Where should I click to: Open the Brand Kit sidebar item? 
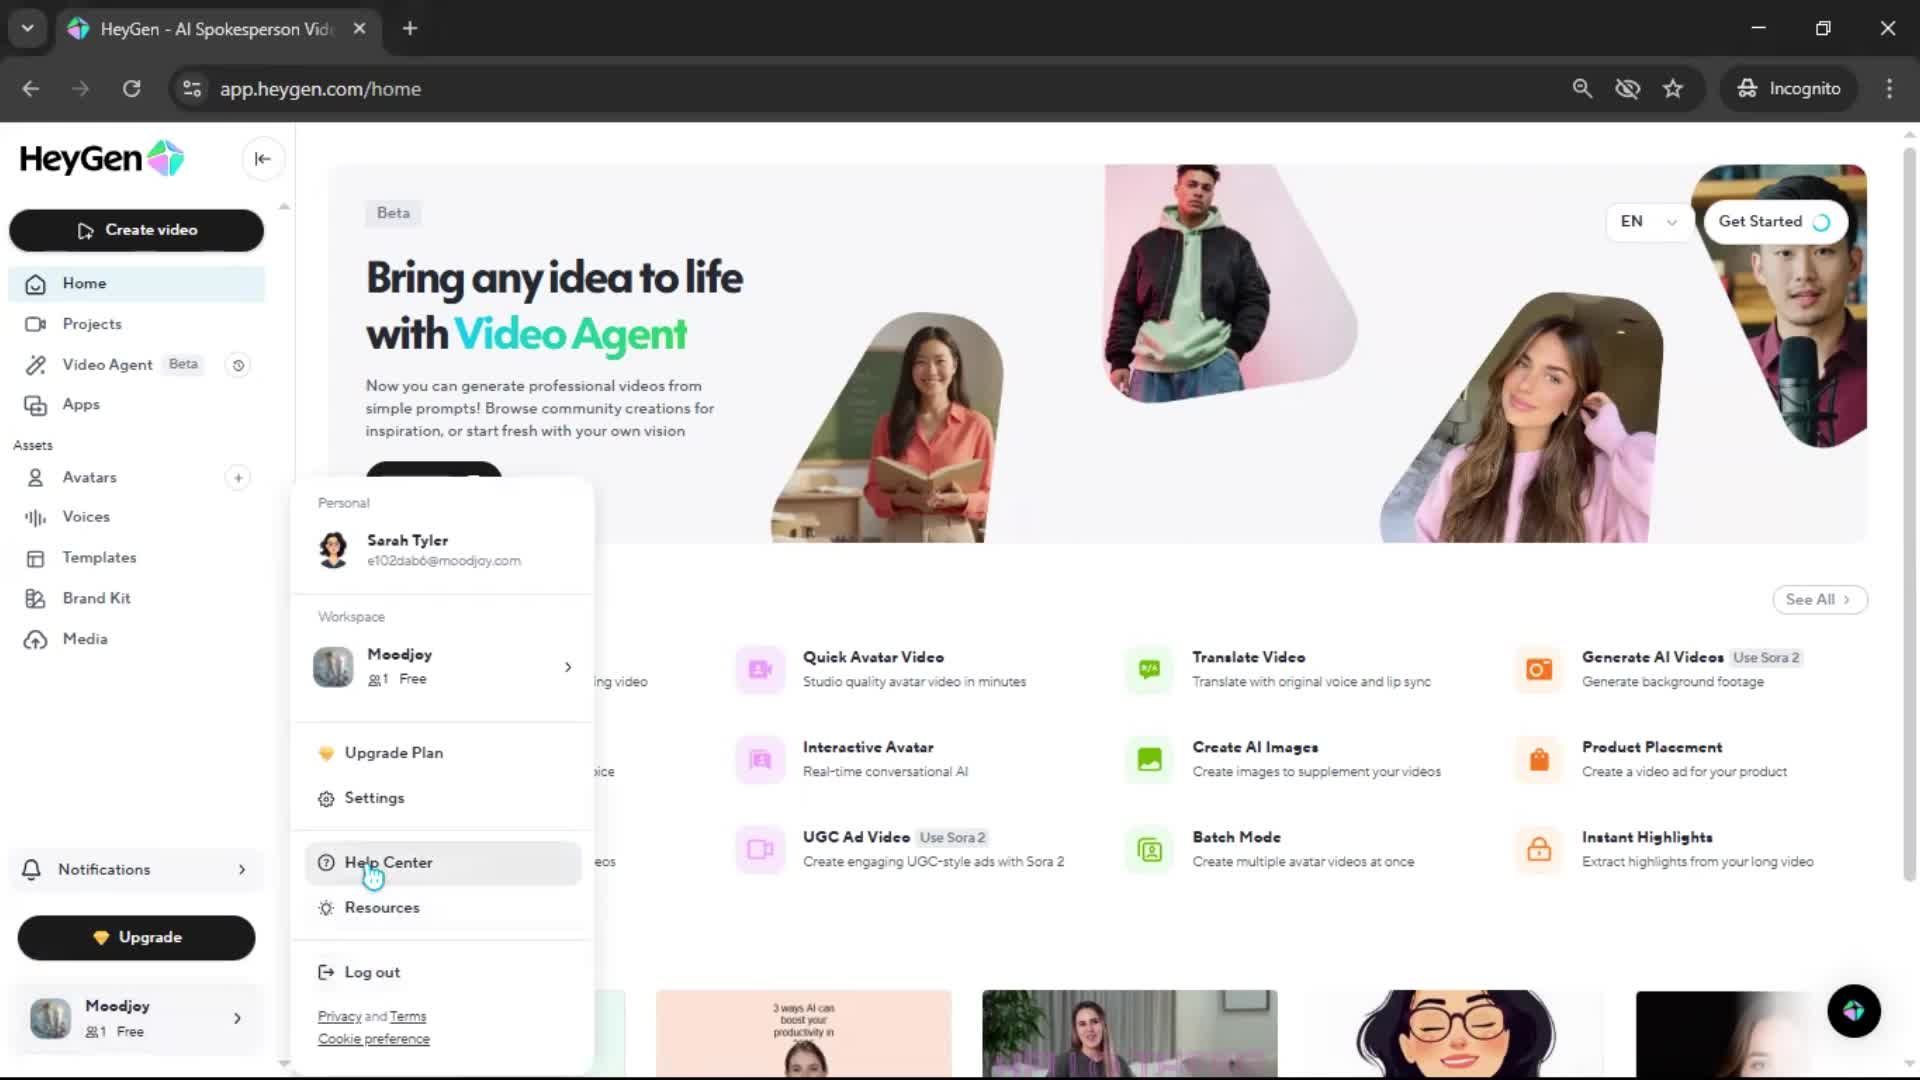pyautogui.click(x=96, y=598)
